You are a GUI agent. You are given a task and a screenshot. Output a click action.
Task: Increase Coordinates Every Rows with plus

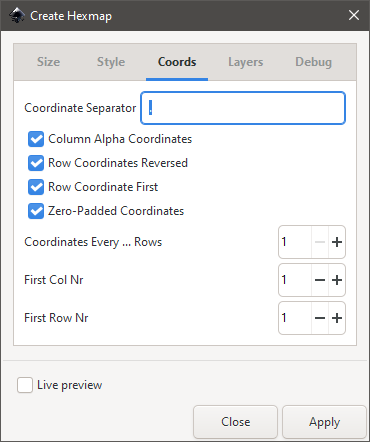(x=337, y=242)
